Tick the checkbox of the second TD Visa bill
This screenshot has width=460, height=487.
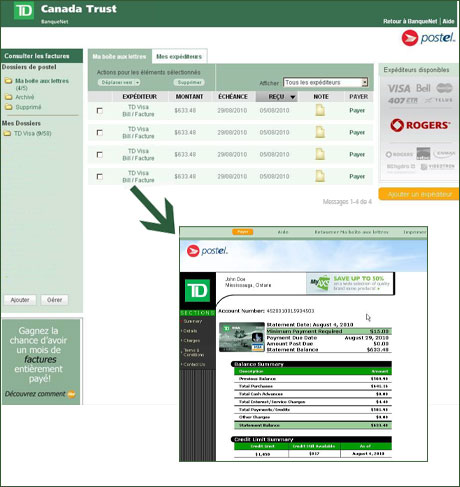click(x=99, y=132)
